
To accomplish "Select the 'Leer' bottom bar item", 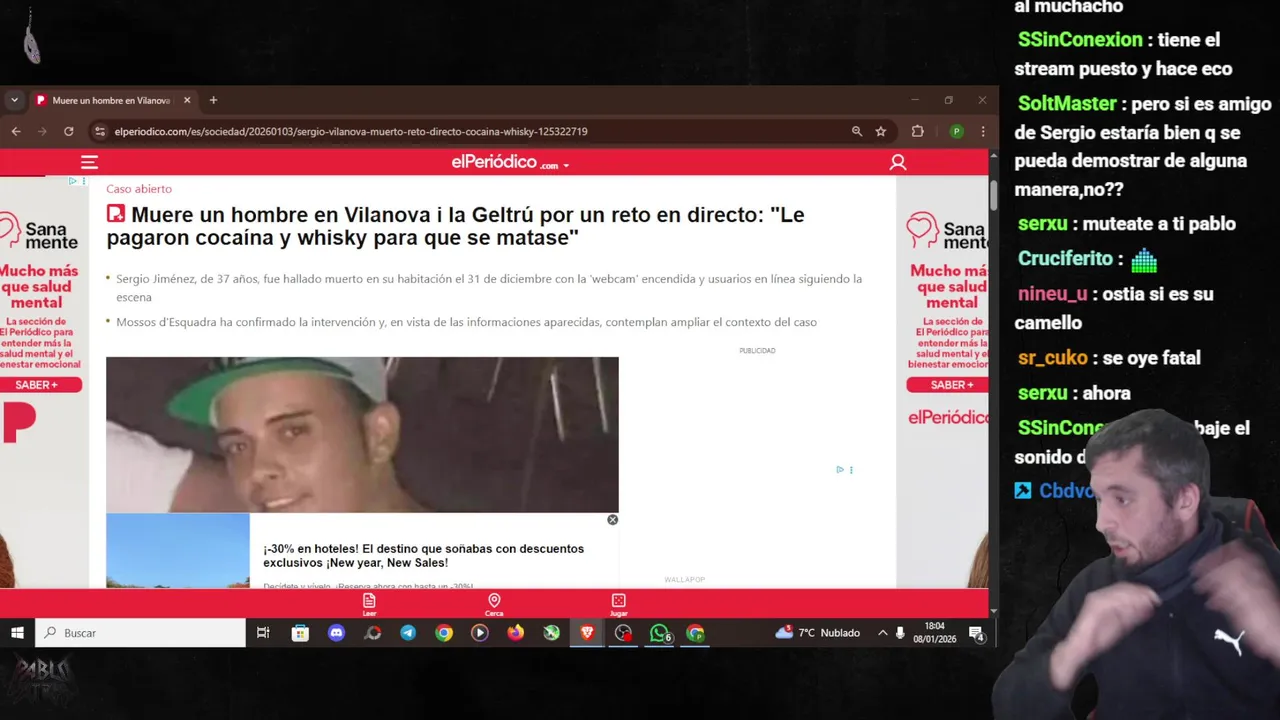I will pyautogui.click(x=369, y=604).
